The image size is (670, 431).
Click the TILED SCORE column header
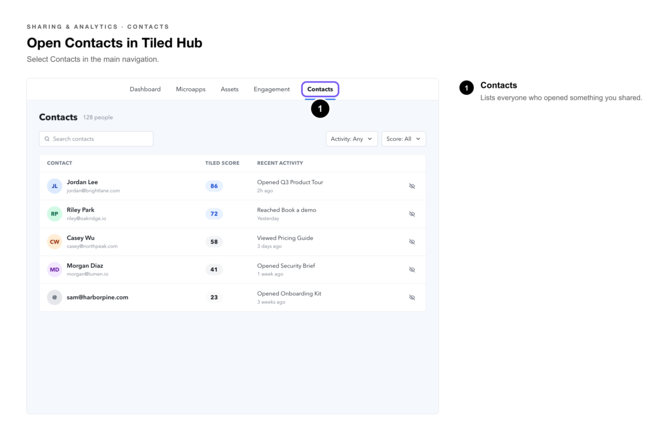222,163
